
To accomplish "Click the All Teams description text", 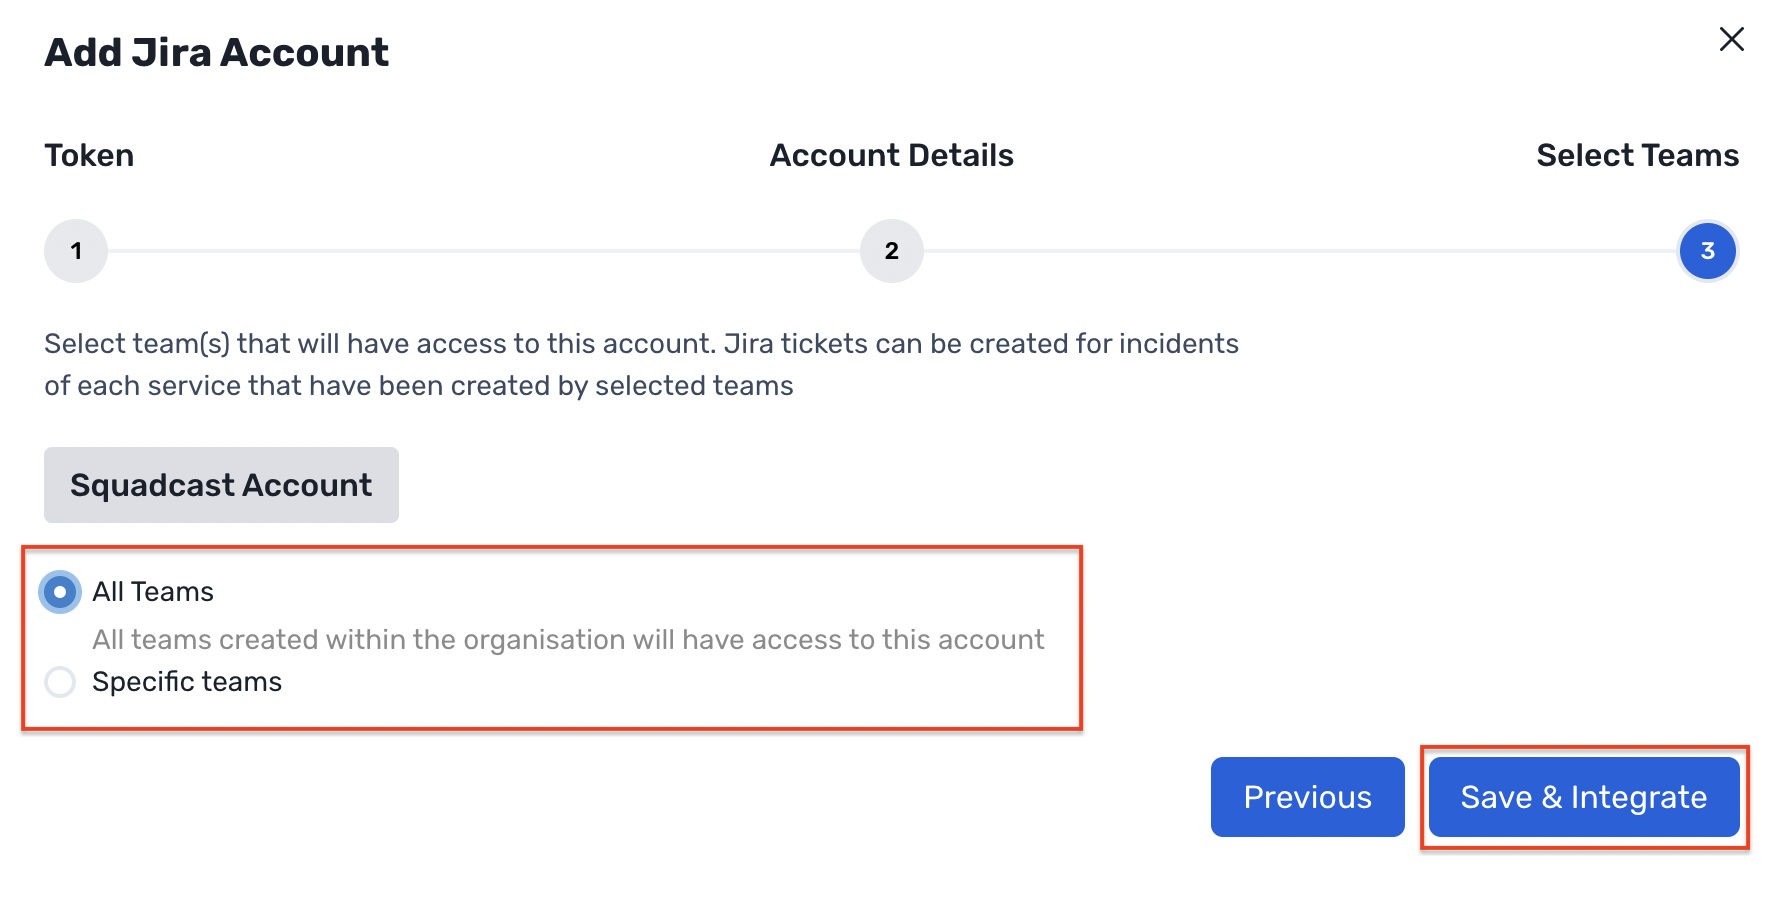I will click(568, 640).
